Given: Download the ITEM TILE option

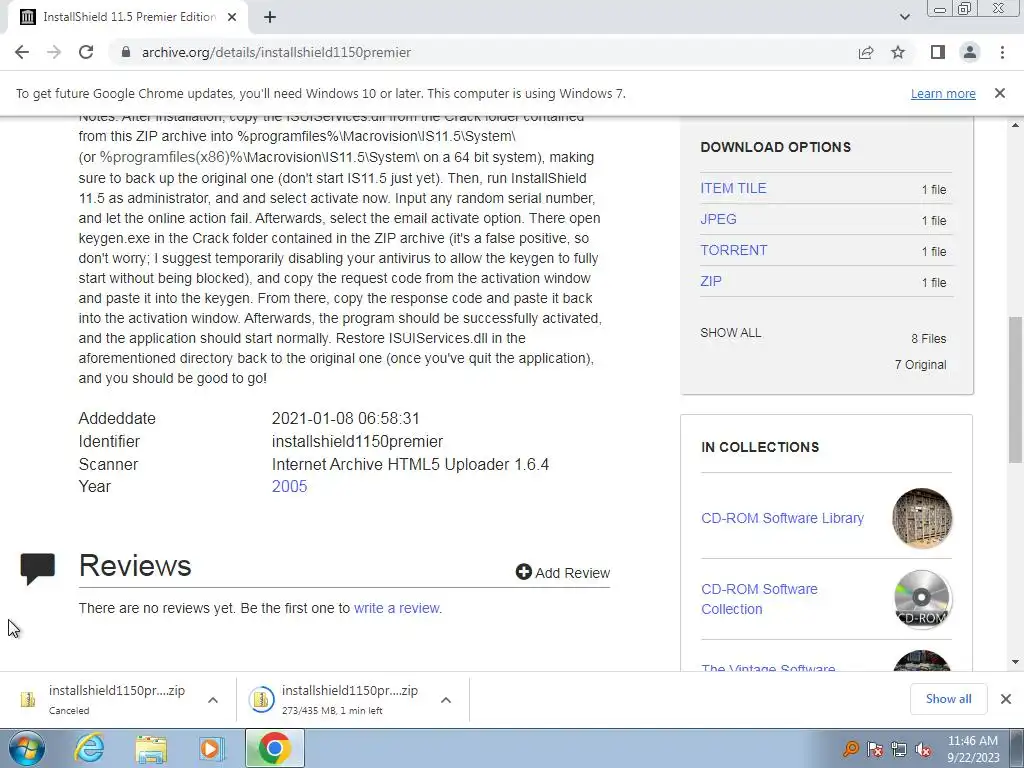Looking at the screenshot, I should click(x=733, y=188).
